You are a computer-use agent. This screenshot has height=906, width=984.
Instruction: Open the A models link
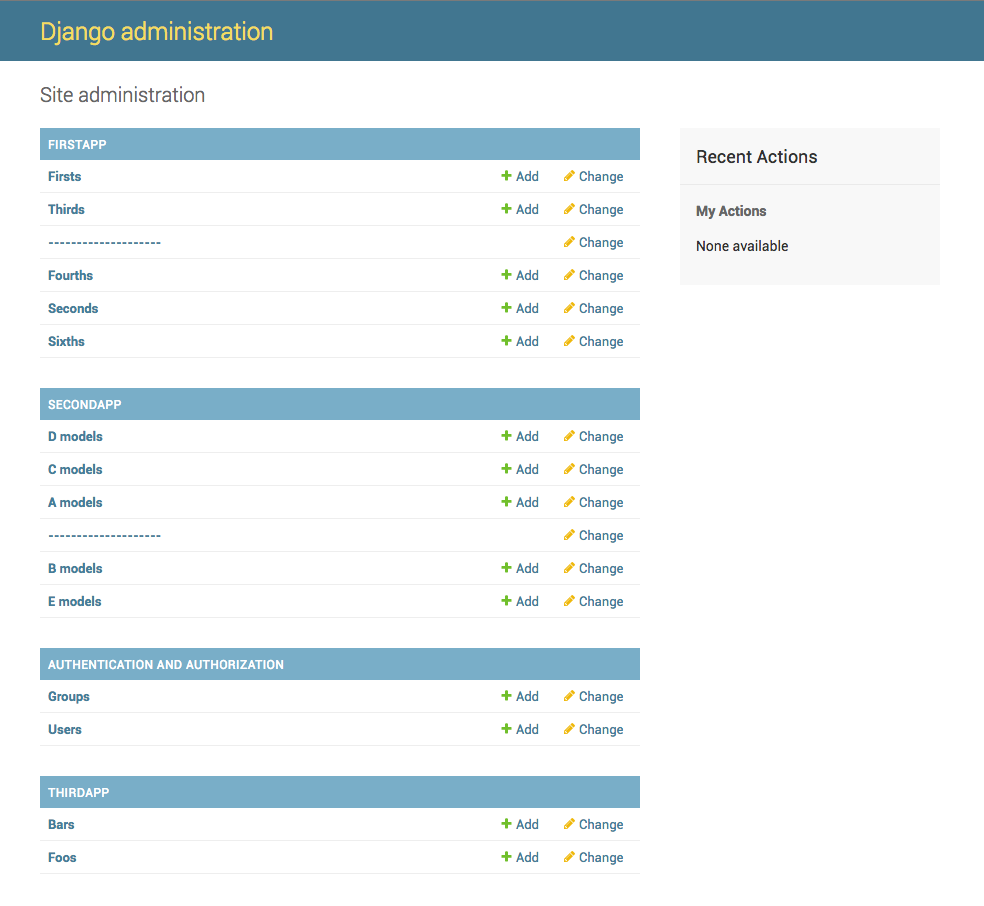75,502
